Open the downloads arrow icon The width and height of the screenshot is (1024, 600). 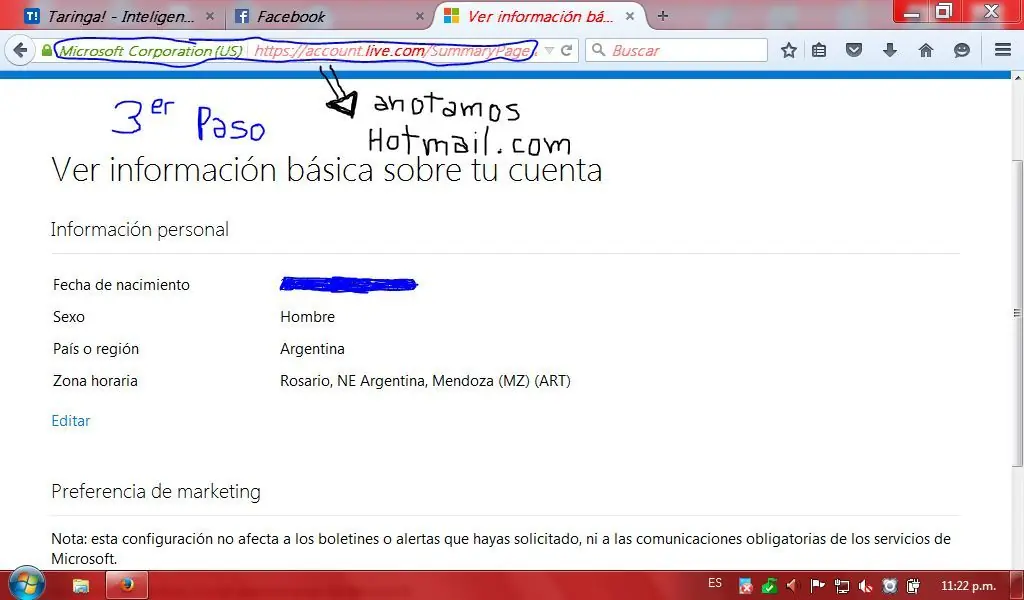pyautogui.click(x=889, y=50)
